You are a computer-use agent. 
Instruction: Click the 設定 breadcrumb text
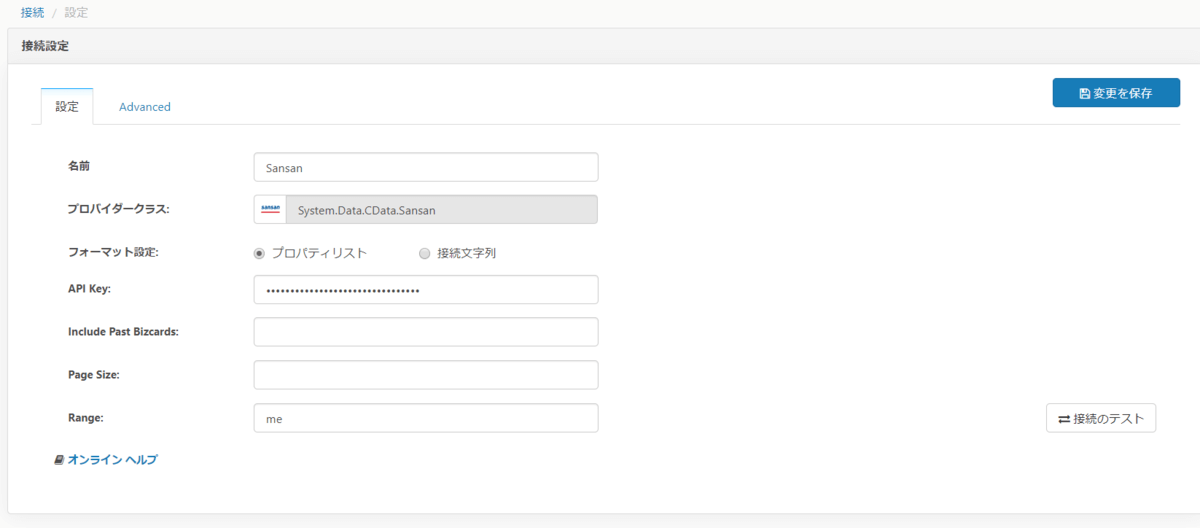pyautogui.click(x=76, y=12)
